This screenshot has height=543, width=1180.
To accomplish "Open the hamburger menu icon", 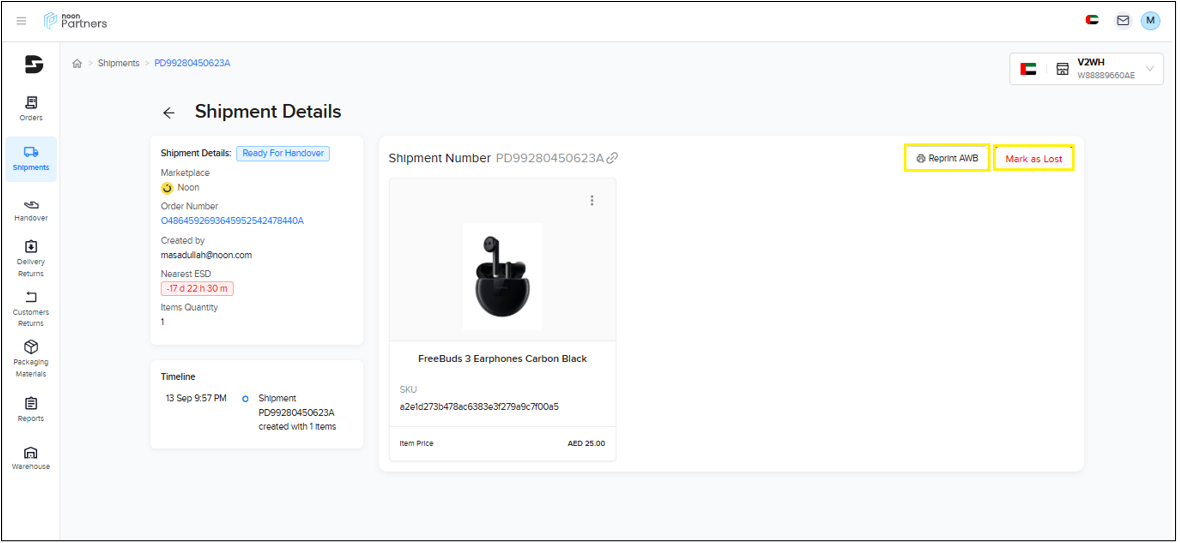I will 21,20.
